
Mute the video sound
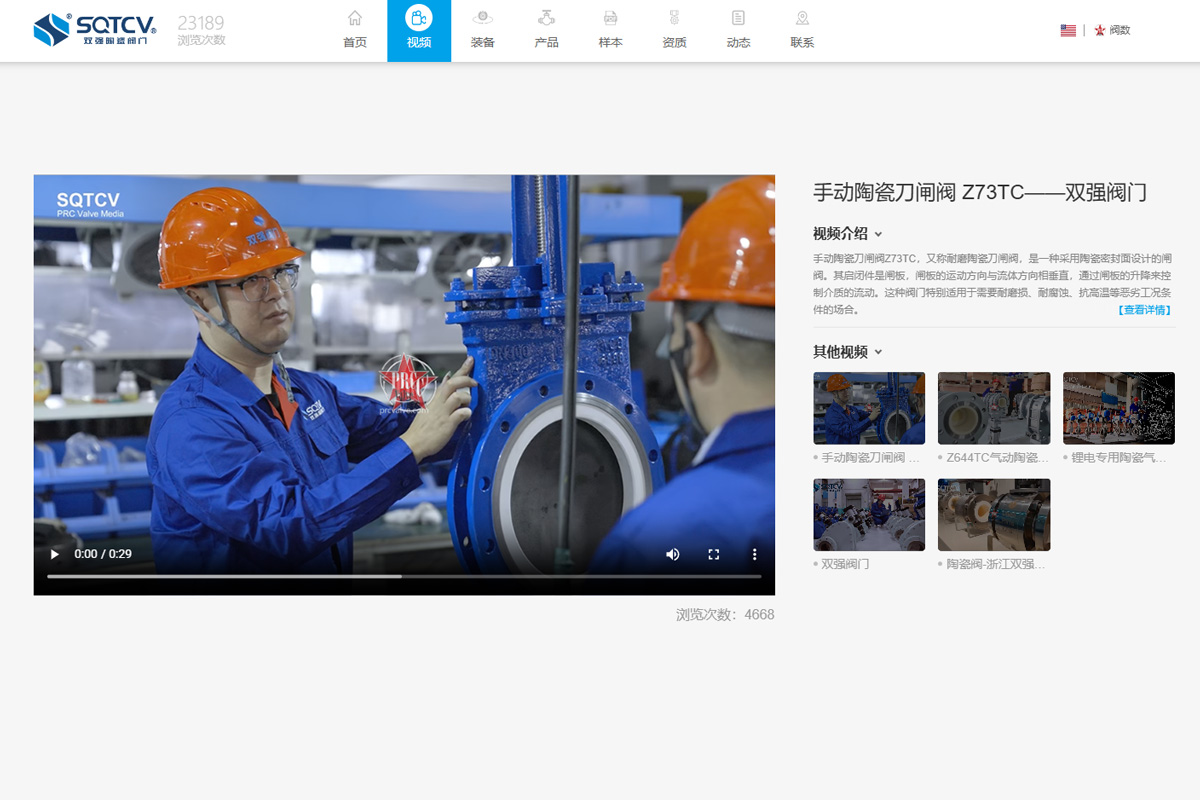coord(673,554)
